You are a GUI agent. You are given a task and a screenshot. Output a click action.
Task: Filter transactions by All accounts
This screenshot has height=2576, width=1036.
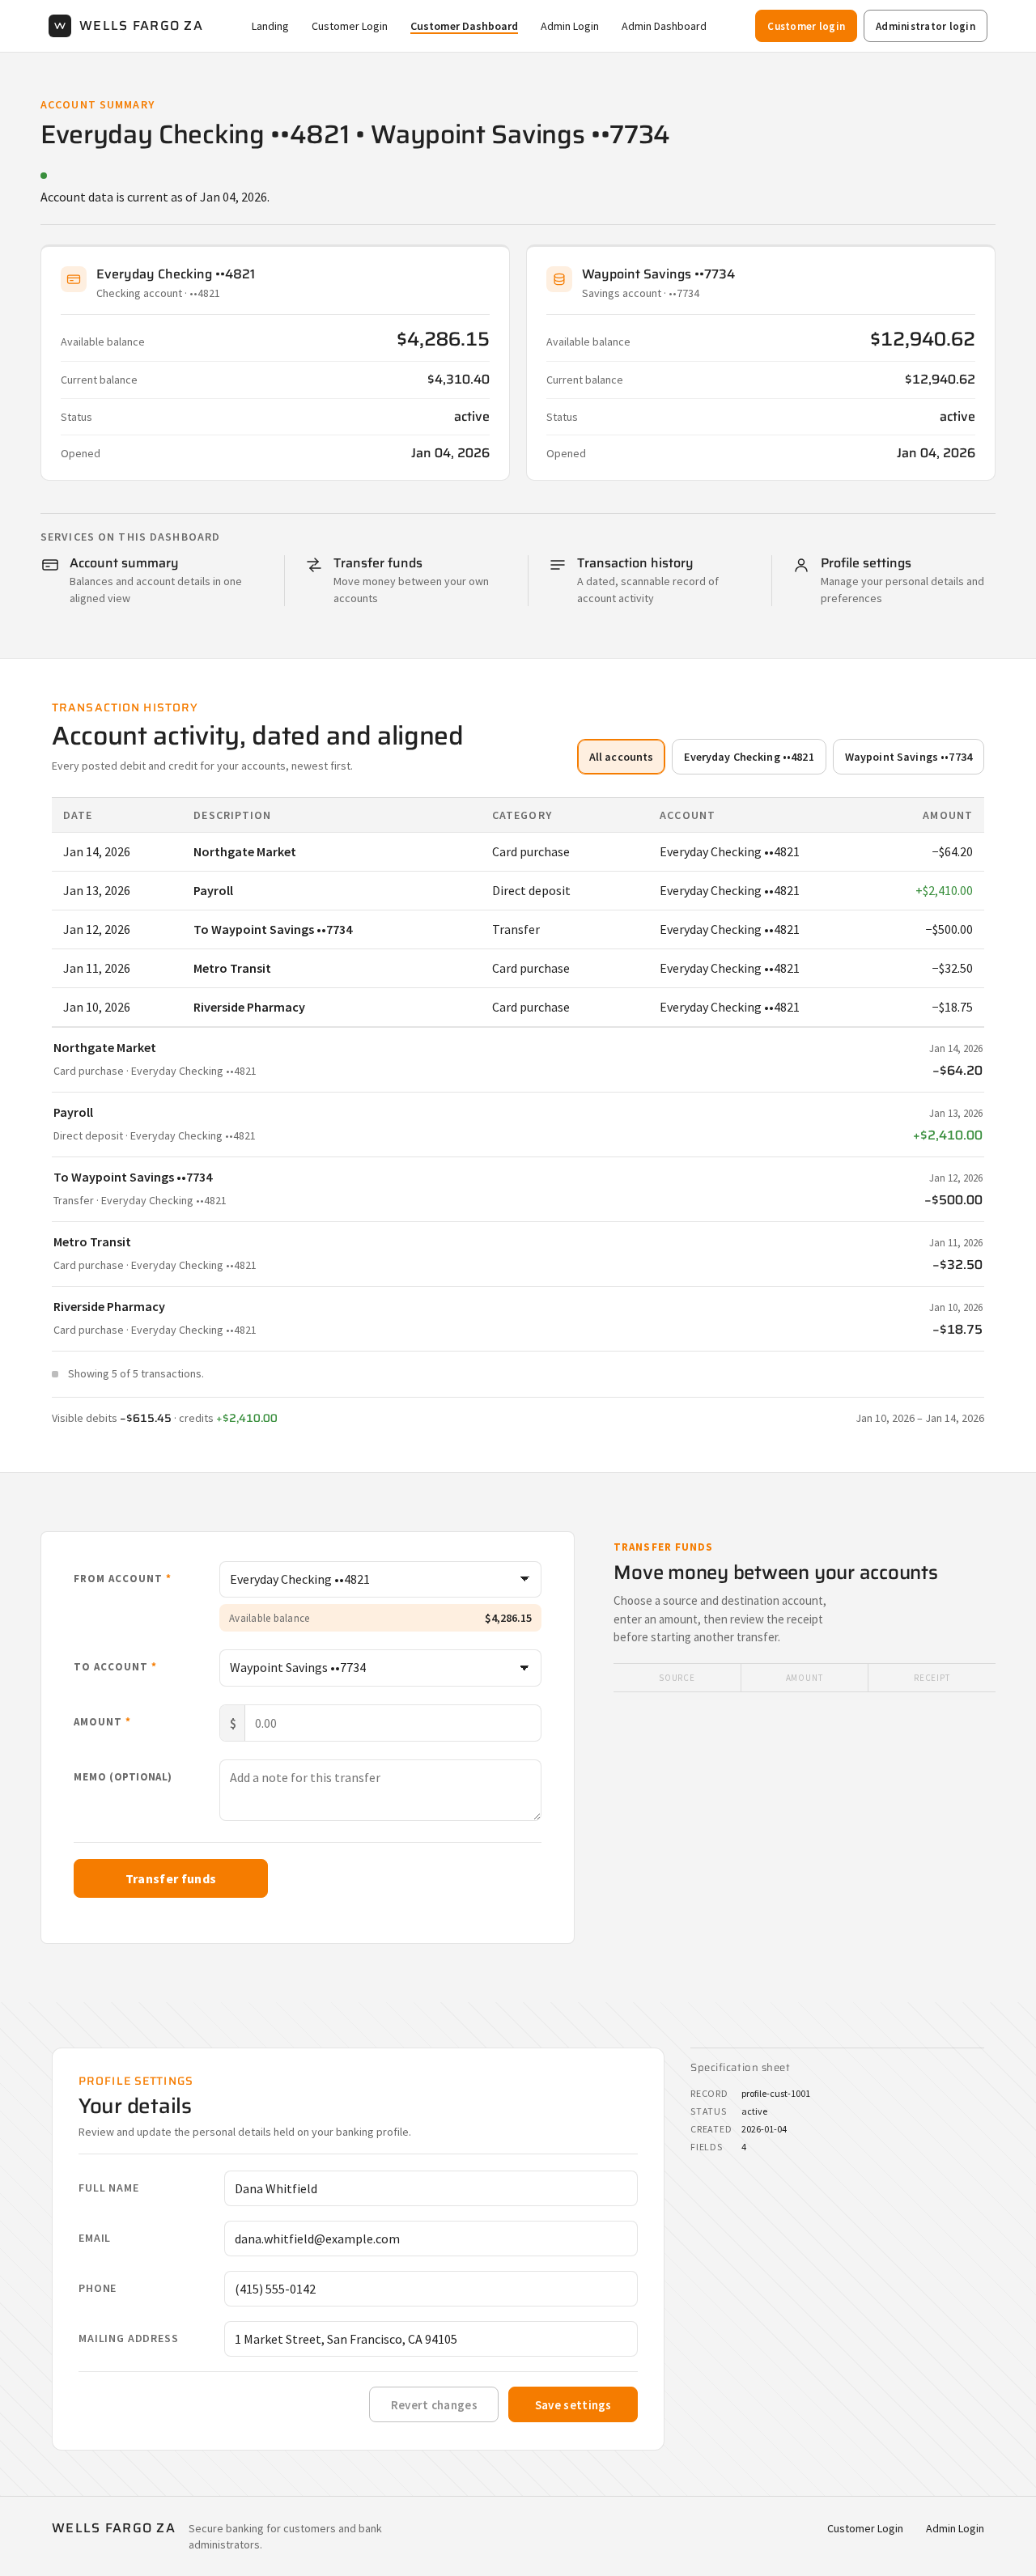(x=621, y=757)
